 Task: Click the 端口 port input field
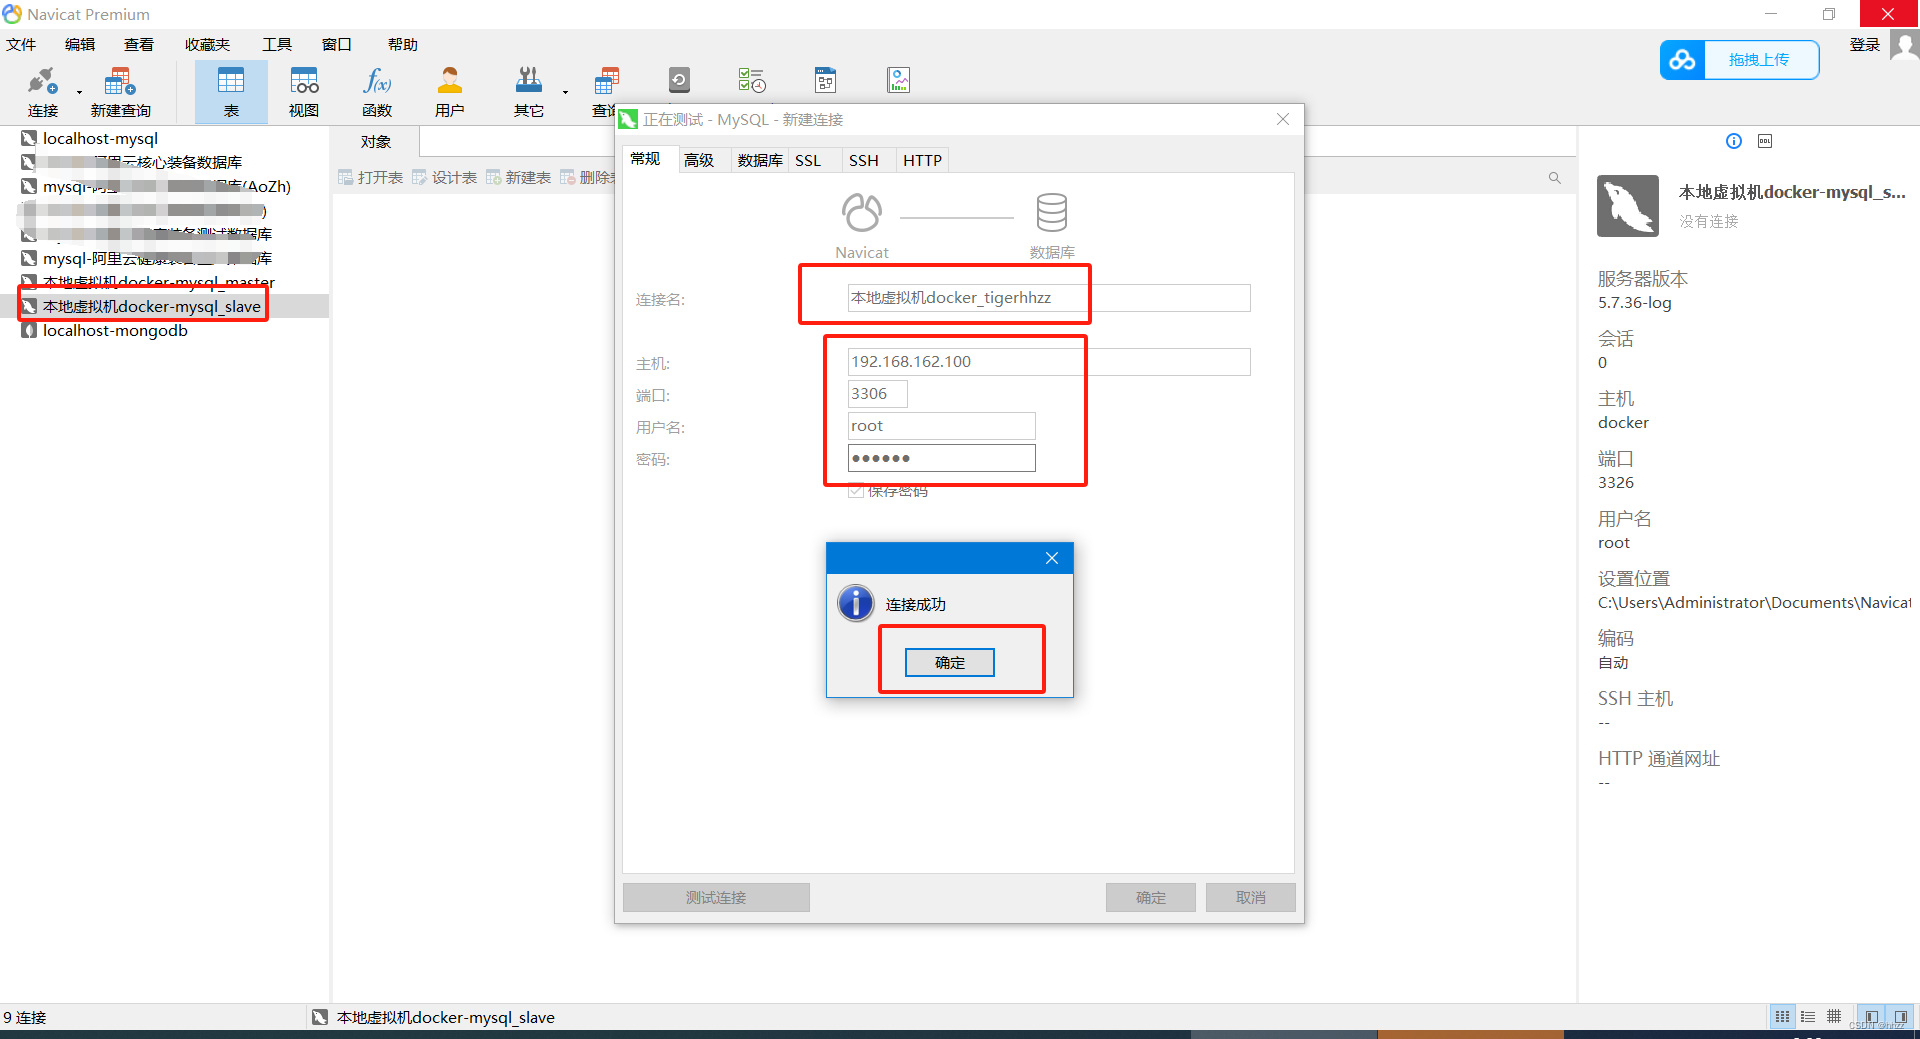tap(878, 394)
